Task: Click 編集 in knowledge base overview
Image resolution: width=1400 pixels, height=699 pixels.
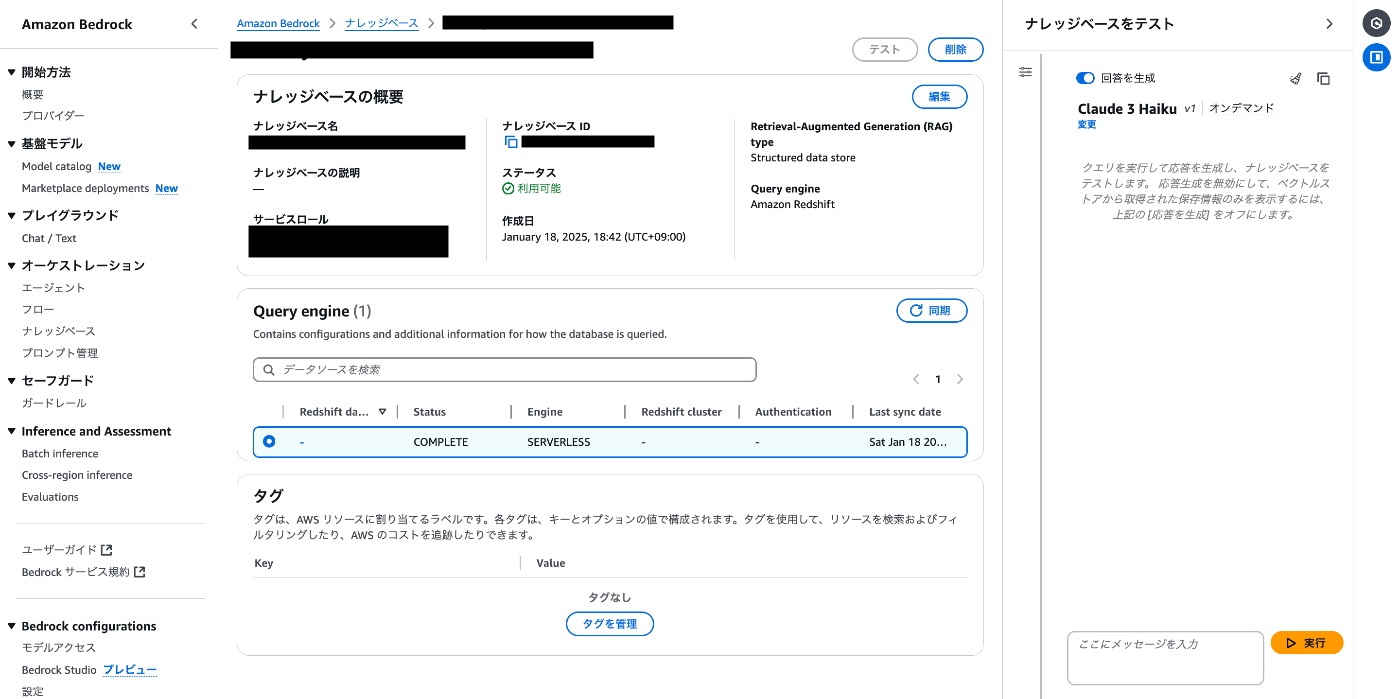Action: click(940, 96)
